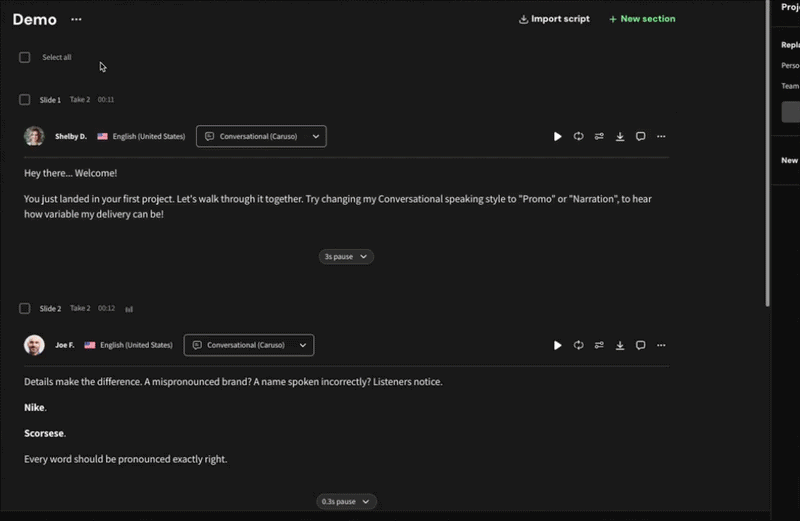Download the Slide 1 audio clip
The image size is (800, 521).
pyautogui.click(x=620, y=137)
